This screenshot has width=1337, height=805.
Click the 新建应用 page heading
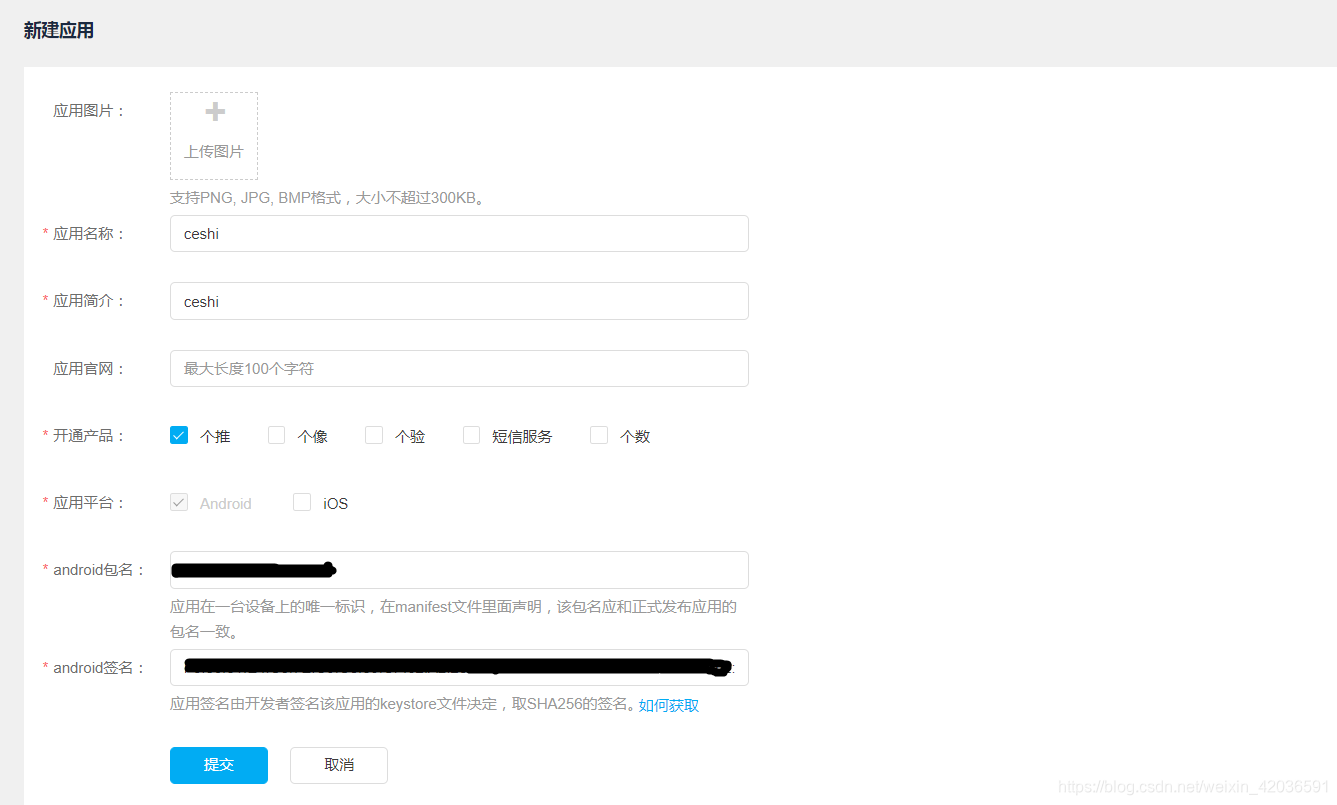point(59,31)
